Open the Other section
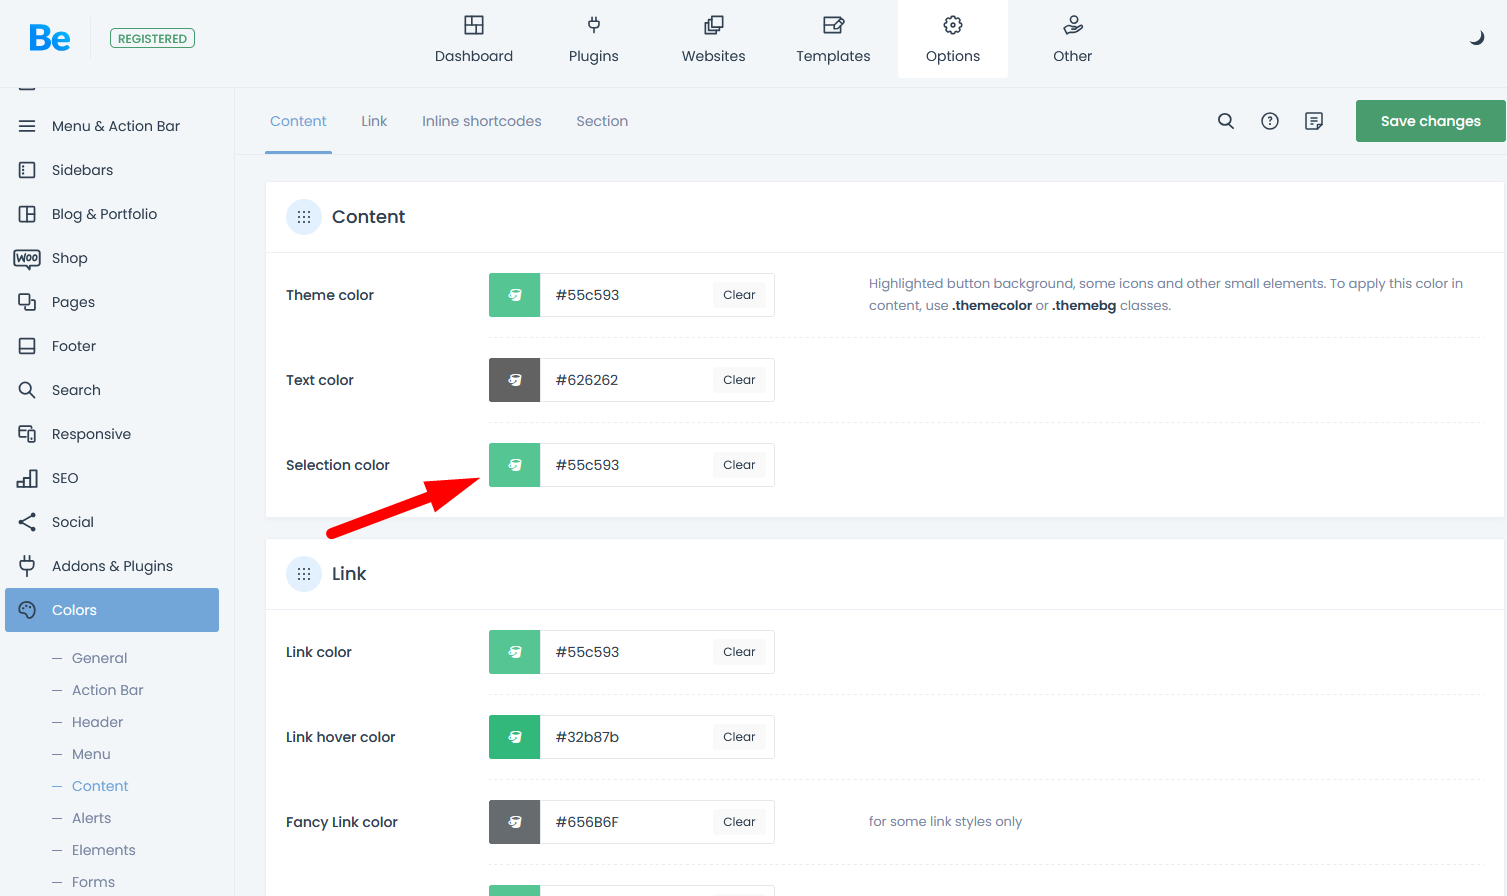Image resolution: width=1507 pixels, height=896 pixels. coord(1073,39)
